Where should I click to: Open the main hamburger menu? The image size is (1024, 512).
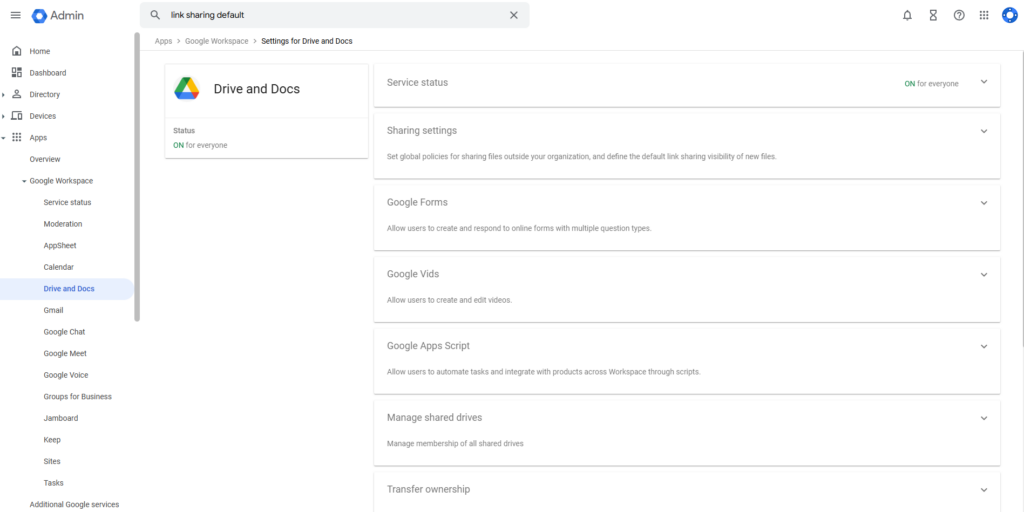(16, 15)
